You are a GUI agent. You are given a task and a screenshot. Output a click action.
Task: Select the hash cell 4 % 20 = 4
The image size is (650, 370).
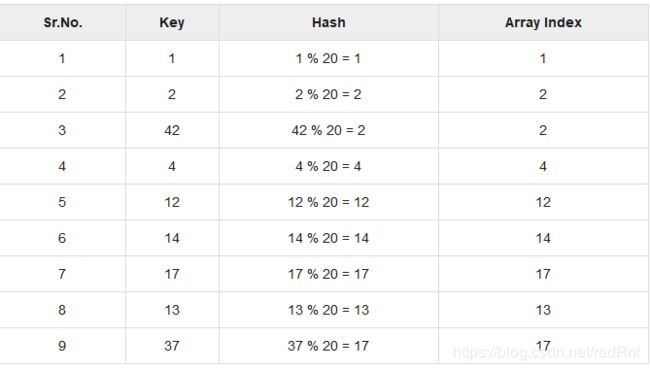328,167
